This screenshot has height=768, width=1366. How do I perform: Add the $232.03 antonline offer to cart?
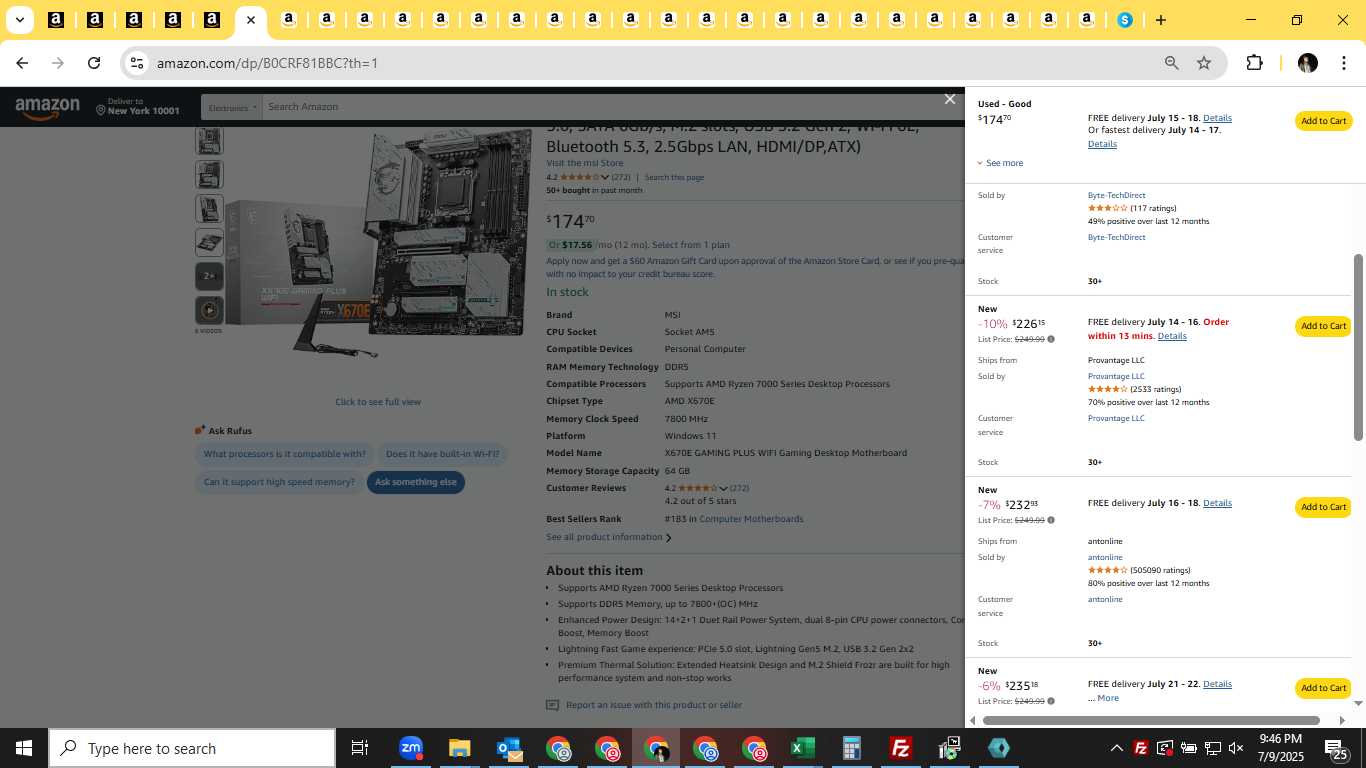pyautogui.click(x=1323, y=507)
